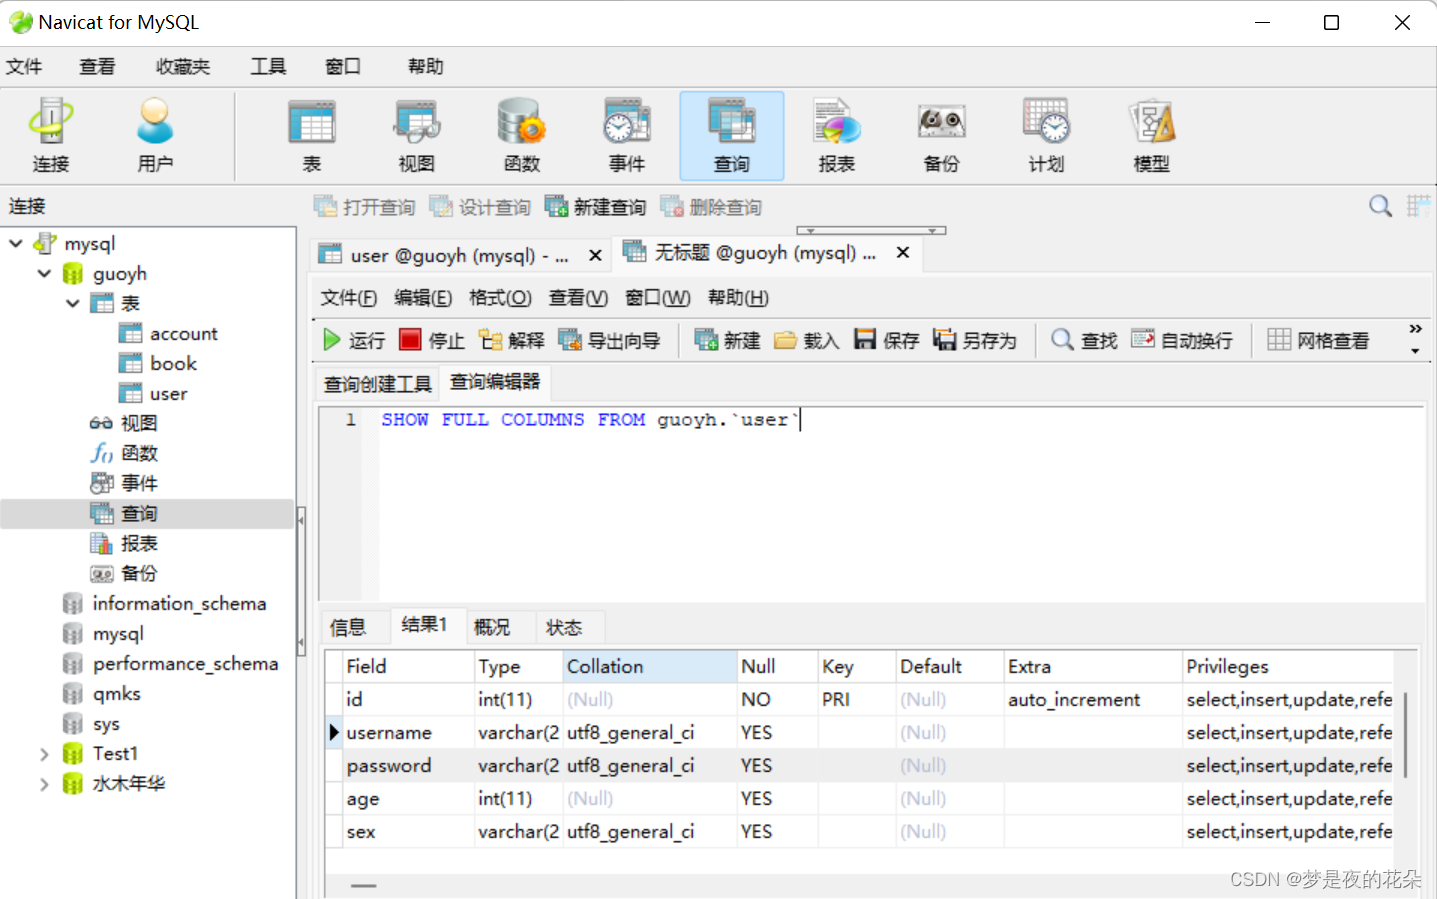1437x899 pixels.
Task: Collapse the 表 tables node
Action: coord(73,303)
